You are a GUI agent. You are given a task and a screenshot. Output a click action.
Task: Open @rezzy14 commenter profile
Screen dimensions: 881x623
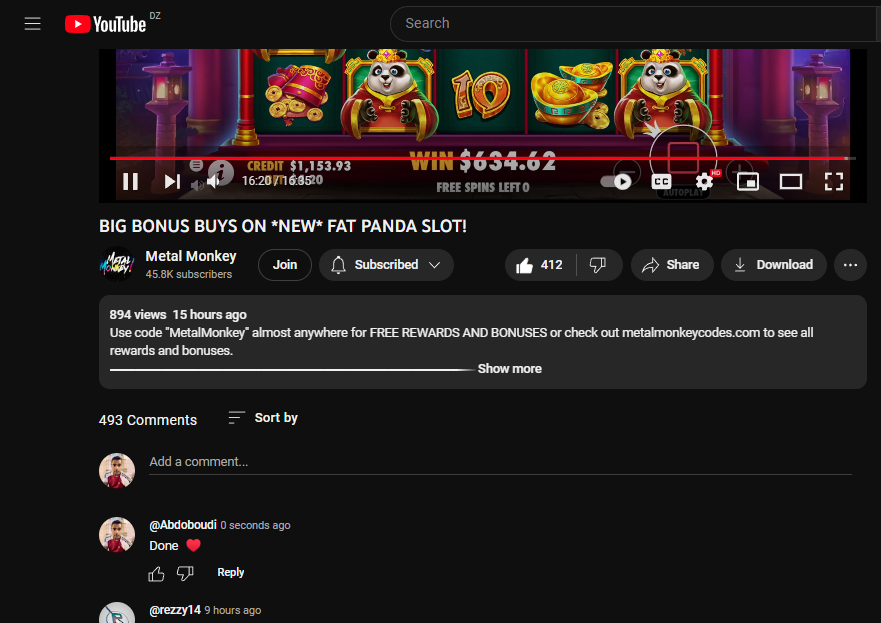(x=175, y=610)
